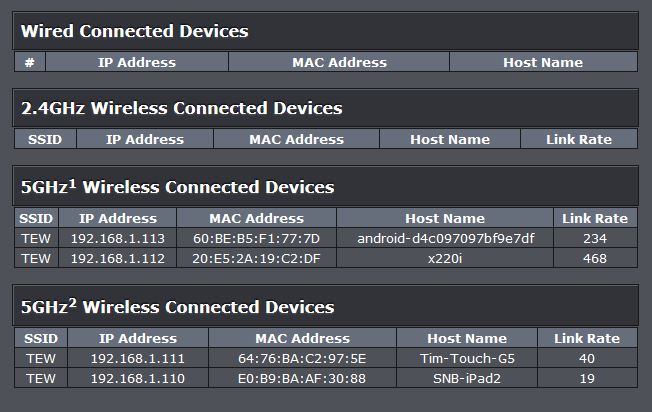
Task: Click the Wired Connected Devices section title
Action: tap(135, 31)
